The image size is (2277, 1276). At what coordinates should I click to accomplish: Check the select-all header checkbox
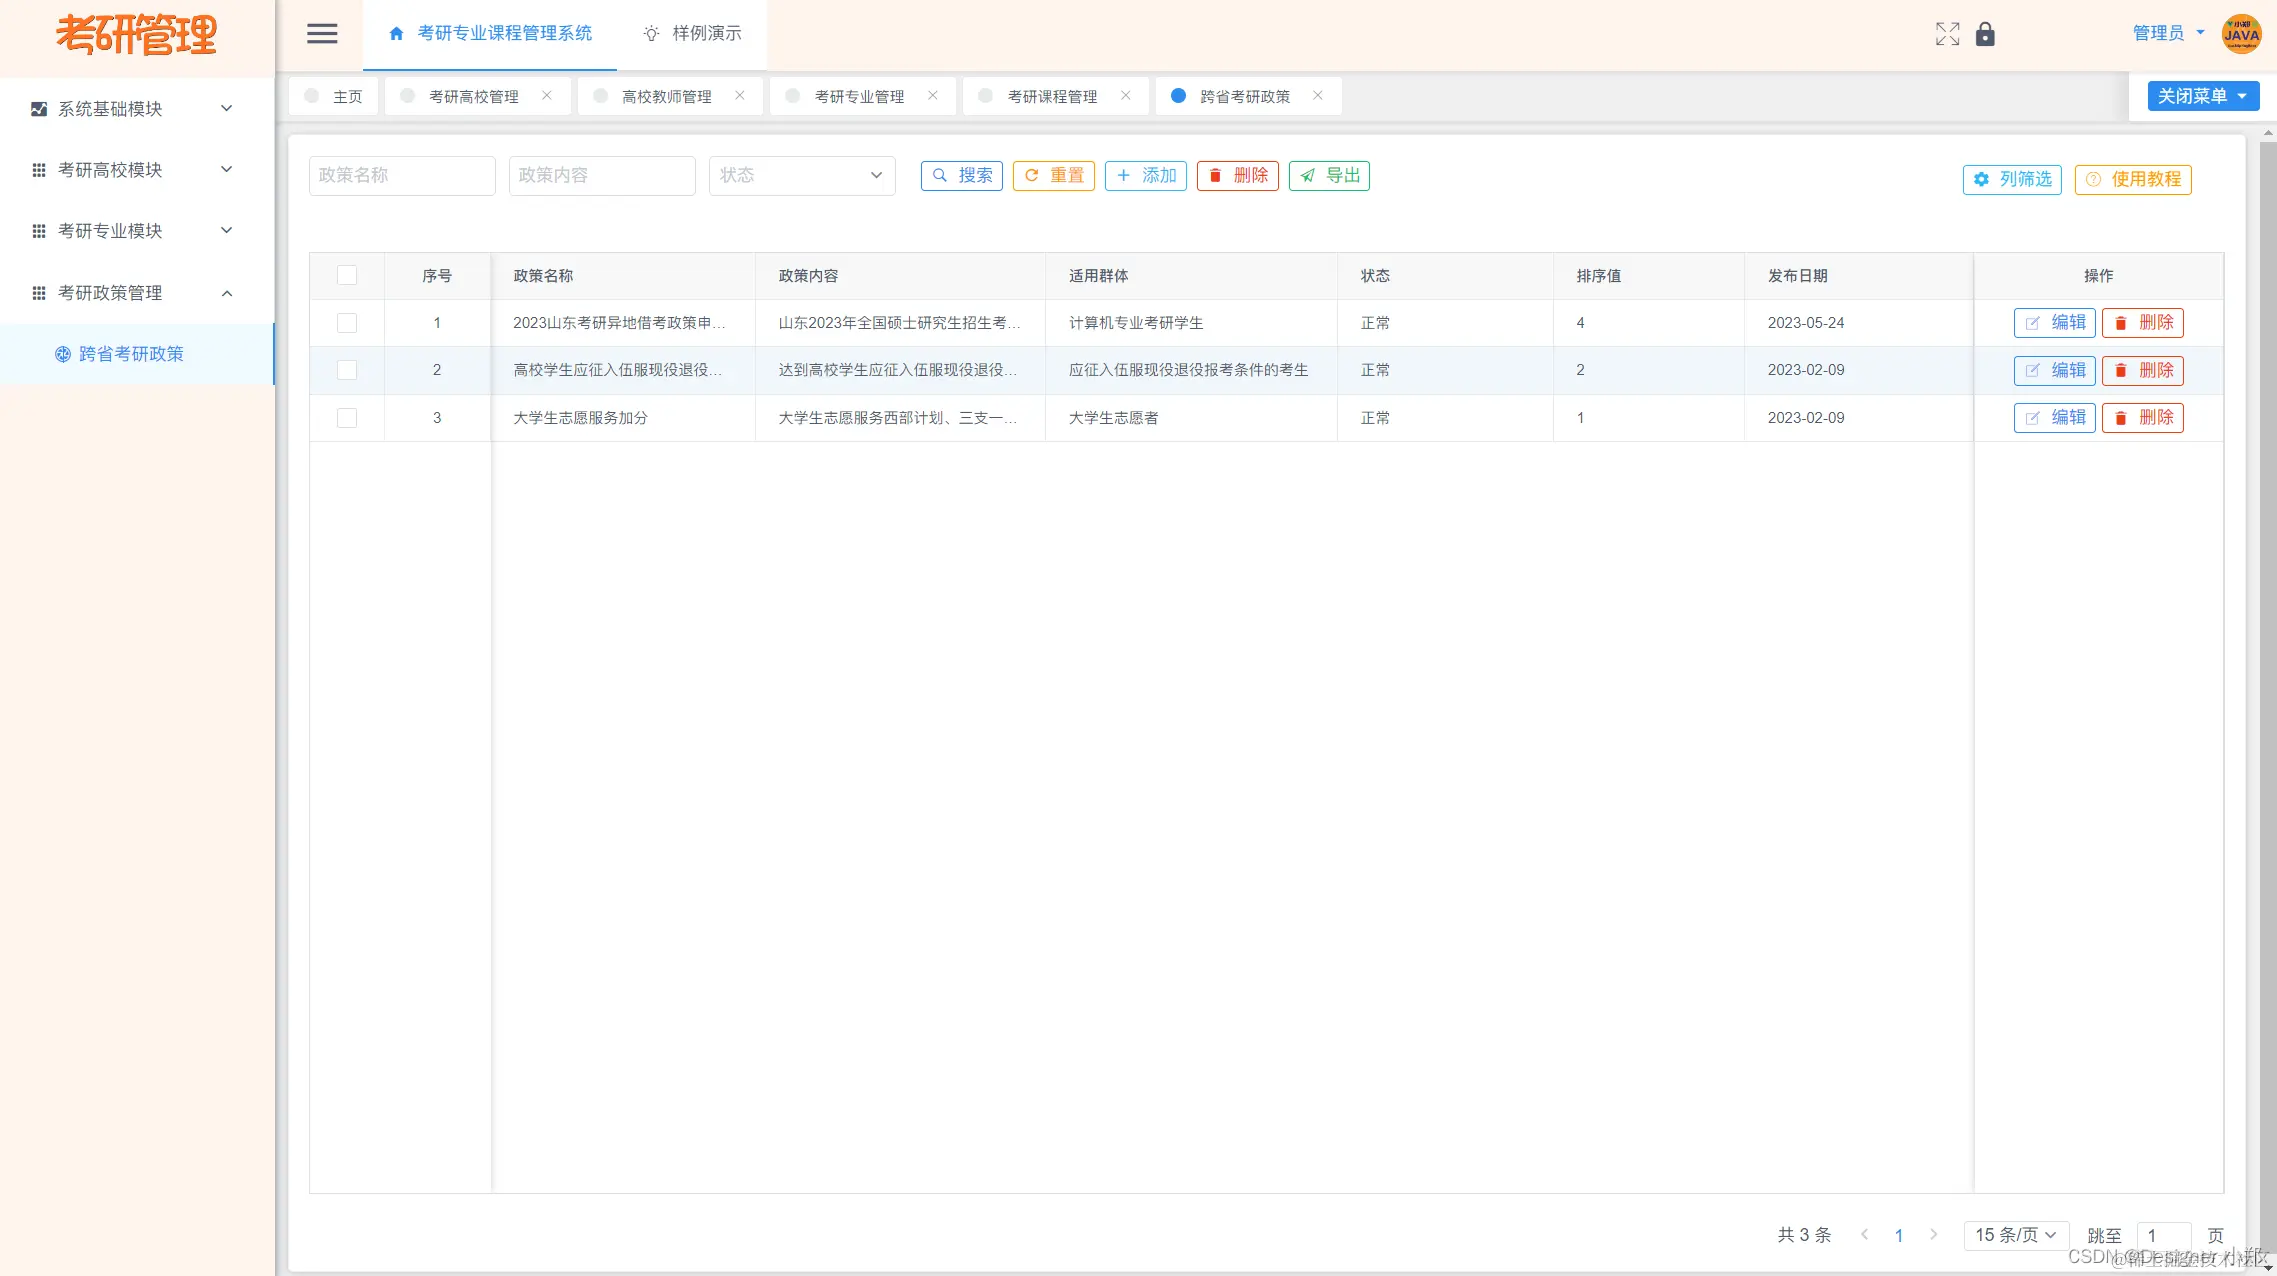click(347, 276)
